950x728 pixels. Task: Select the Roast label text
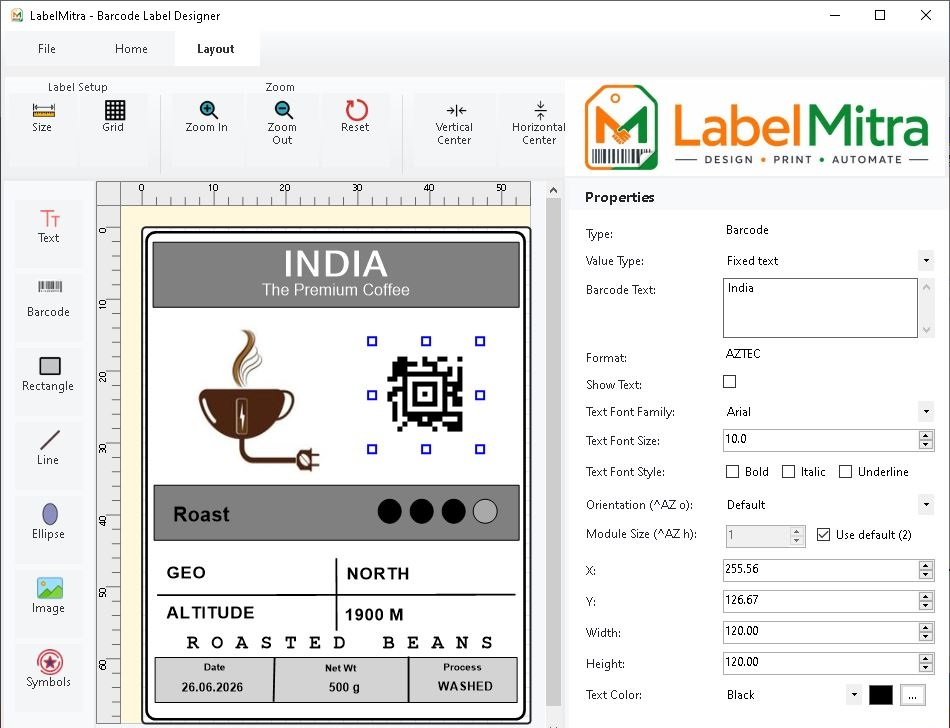pos(201,514)
